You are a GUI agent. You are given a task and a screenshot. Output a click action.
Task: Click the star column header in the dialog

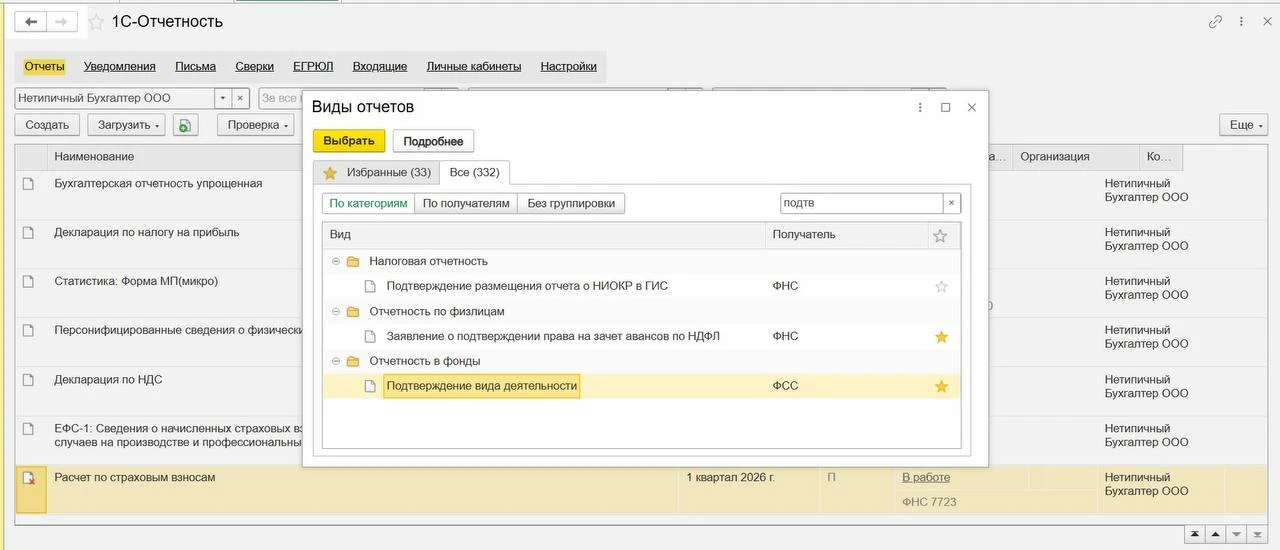click(940, 236)
